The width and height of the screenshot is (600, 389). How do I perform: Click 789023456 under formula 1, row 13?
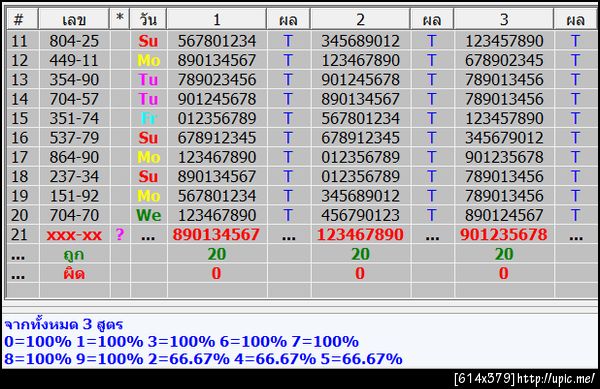(217, 80)
